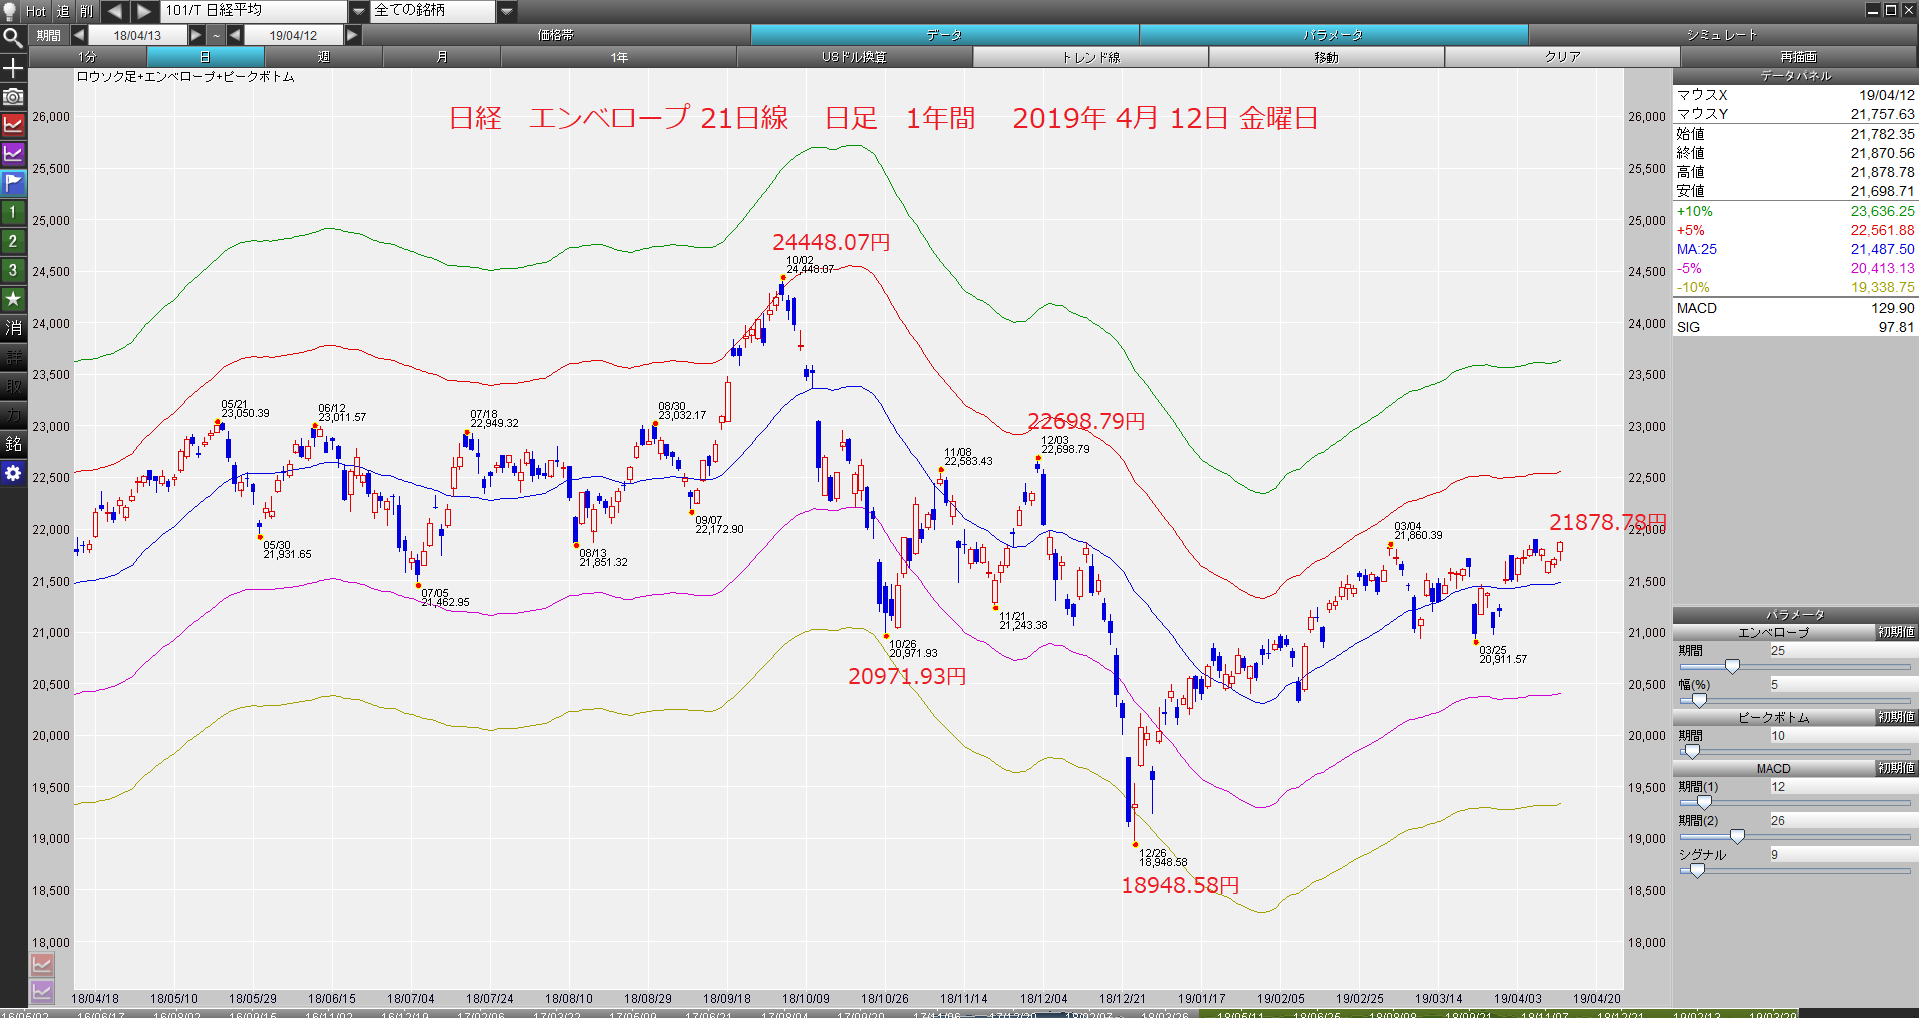Reset MACD with 初期値 button
This screenshot has width=1919, height=1018.
coord(1896,768)
